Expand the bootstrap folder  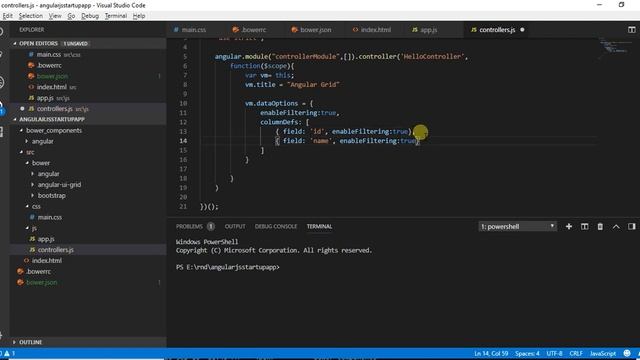33,196
